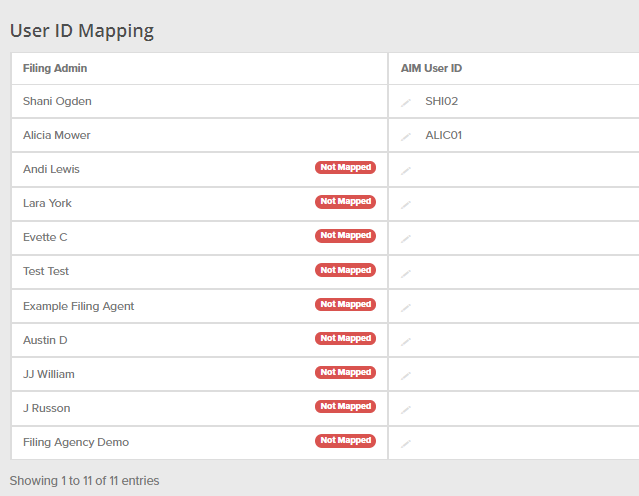Click pencil icon in Austin D row
Image resolution: width=639 pixels, height=496 pixels.
[406, 341]
